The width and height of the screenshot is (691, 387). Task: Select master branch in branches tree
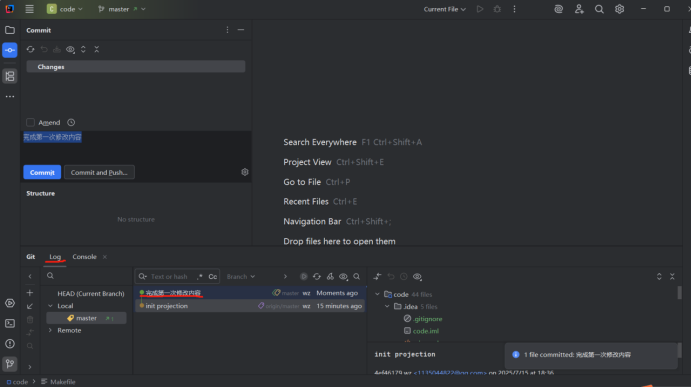(86, 318)
